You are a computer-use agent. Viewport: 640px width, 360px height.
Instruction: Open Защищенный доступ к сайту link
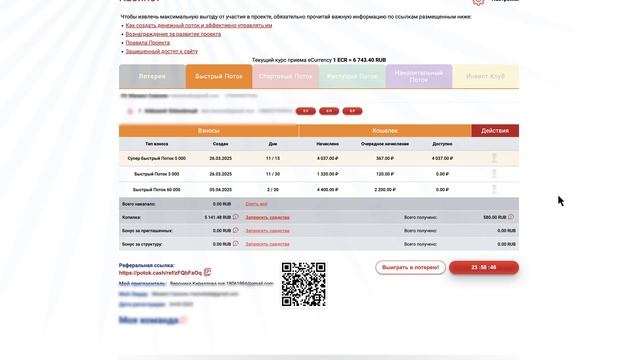pos(162,51)
